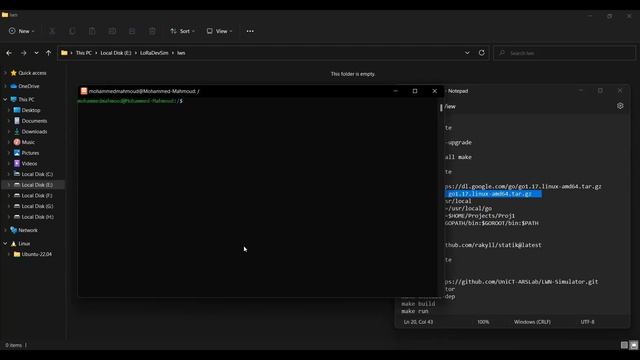Viewport: 640px width, 360px height.
Task: Select Linux in navigation pane
Action: coord(24,243)
